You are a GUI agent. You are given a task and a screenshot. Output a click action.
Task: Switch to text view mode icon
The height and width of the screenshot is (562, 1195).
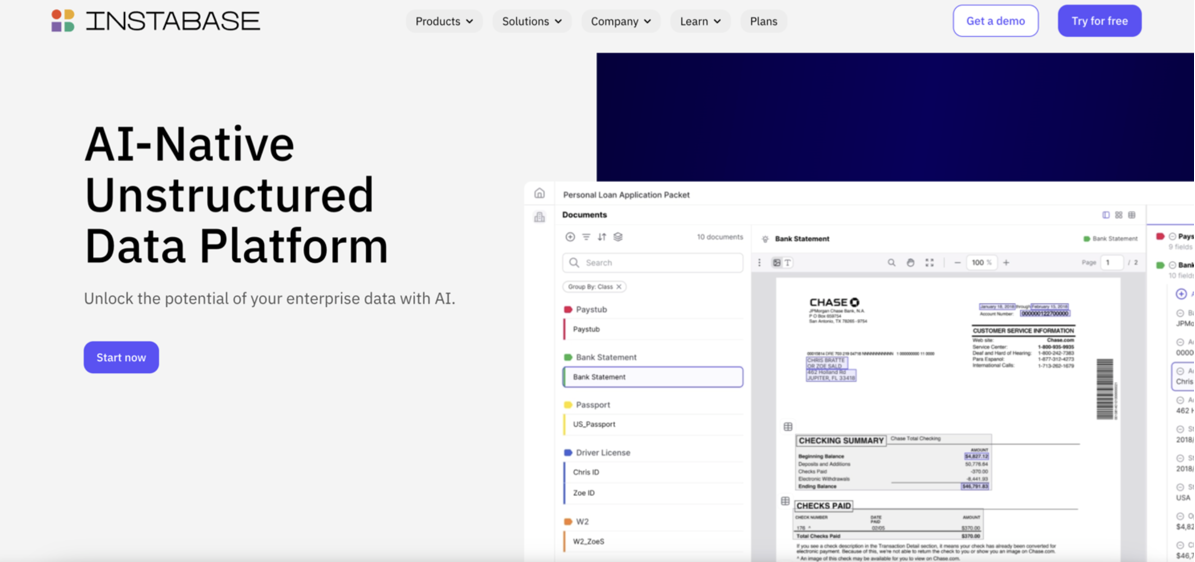coord(788,262)
